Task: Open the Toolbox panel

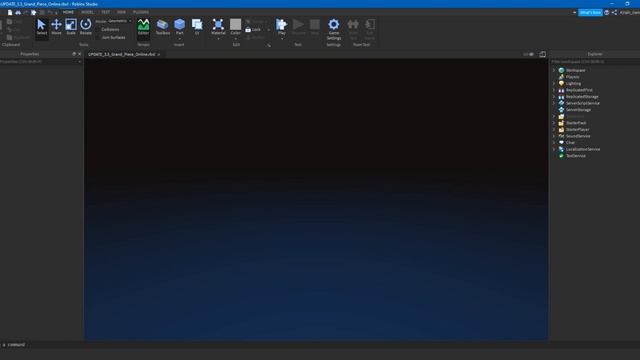Action: click(x=162, y=27)
